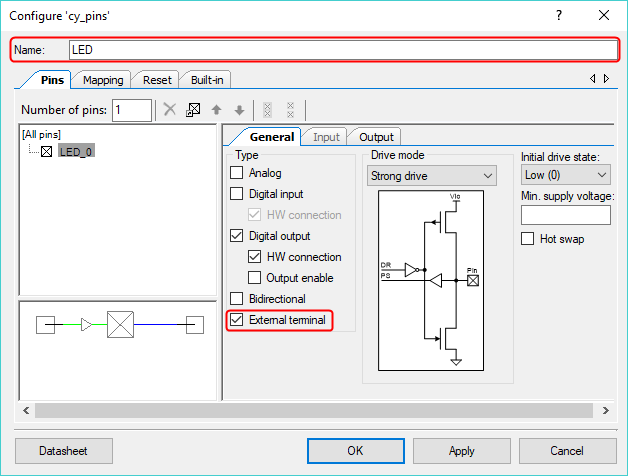This screenshot has height=476, width=628.
Task: Open the Output sub-tab
Action: coord(376,137)
